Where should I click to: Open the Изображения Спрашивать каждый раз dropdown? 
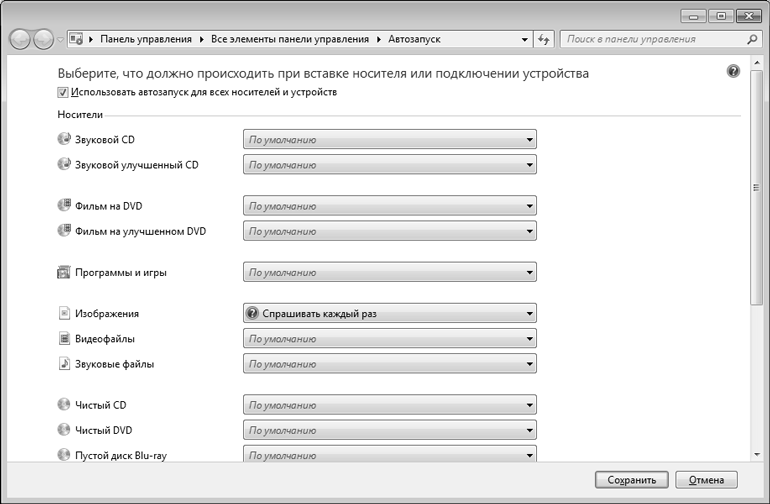click(389, 313)
